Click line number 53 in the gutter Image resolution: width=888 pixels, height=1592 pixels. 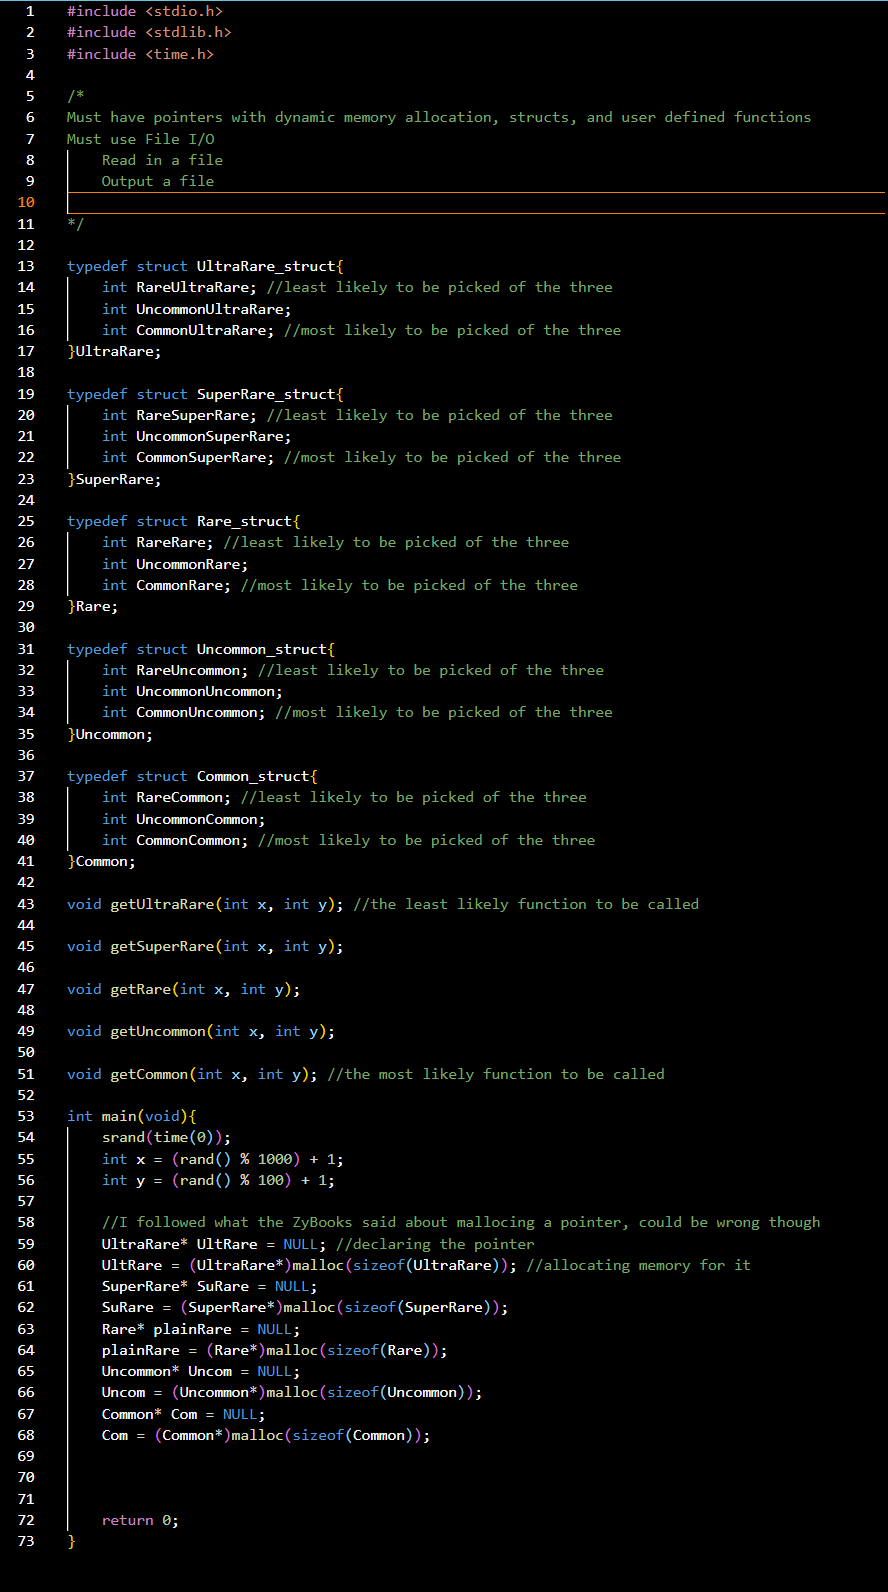pyautogui.click(x=26, y=1116)
